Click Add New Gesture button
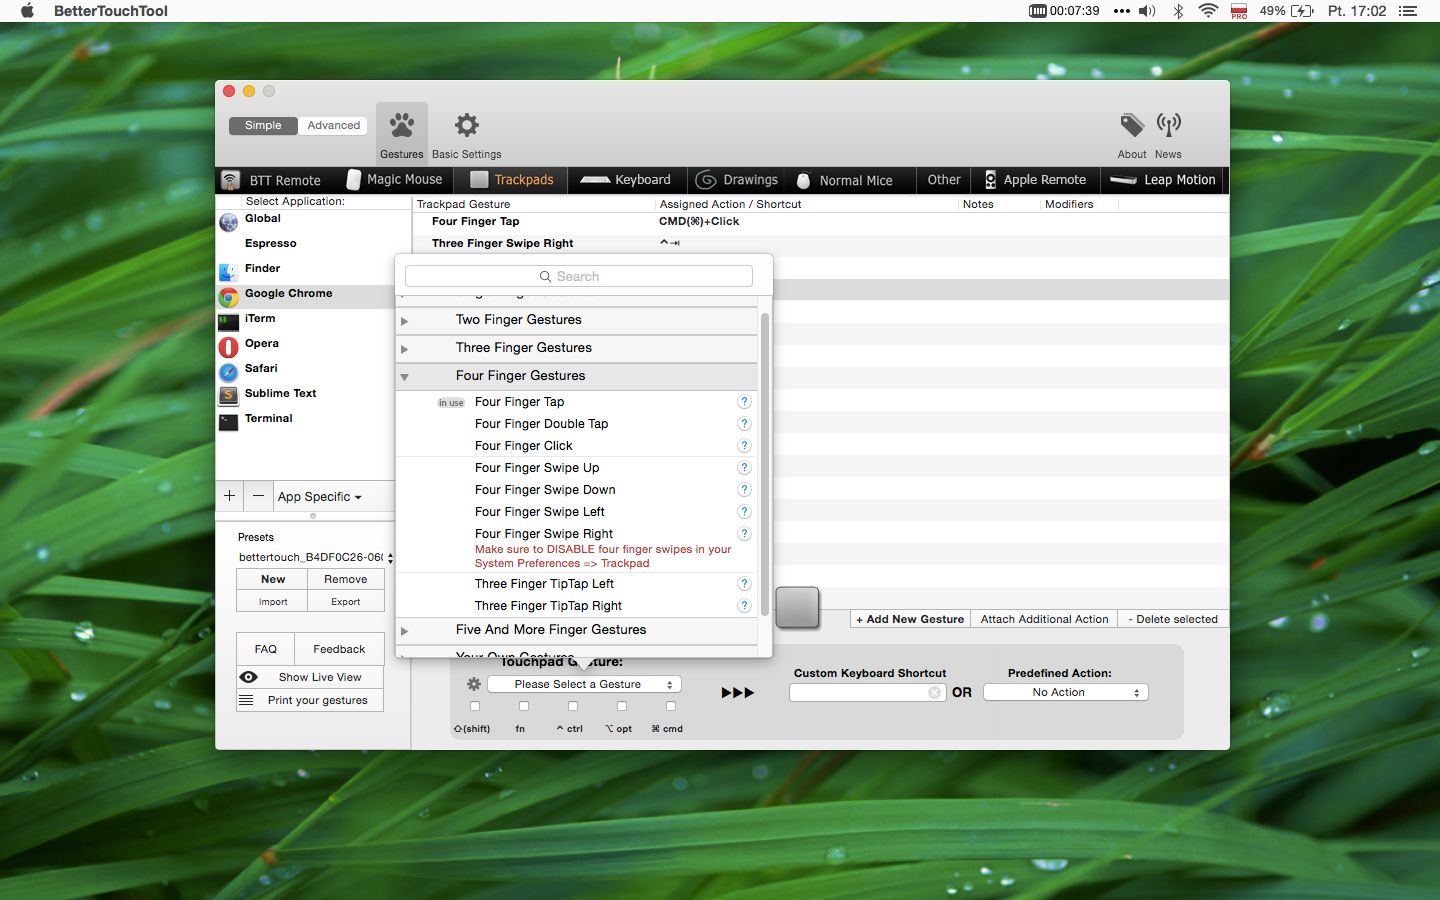Image resolution: width=1440 pixels, height=900 pixels. tap(910, 620)
